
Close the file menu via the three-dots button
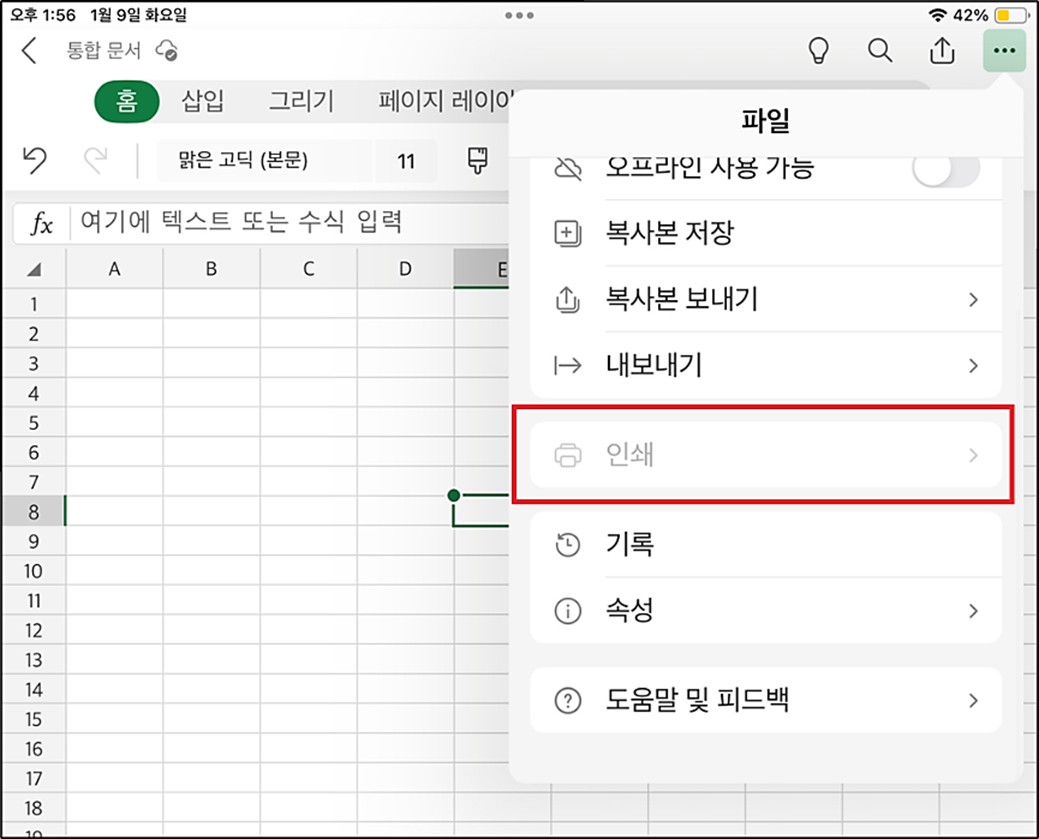tap(1004, 51)
